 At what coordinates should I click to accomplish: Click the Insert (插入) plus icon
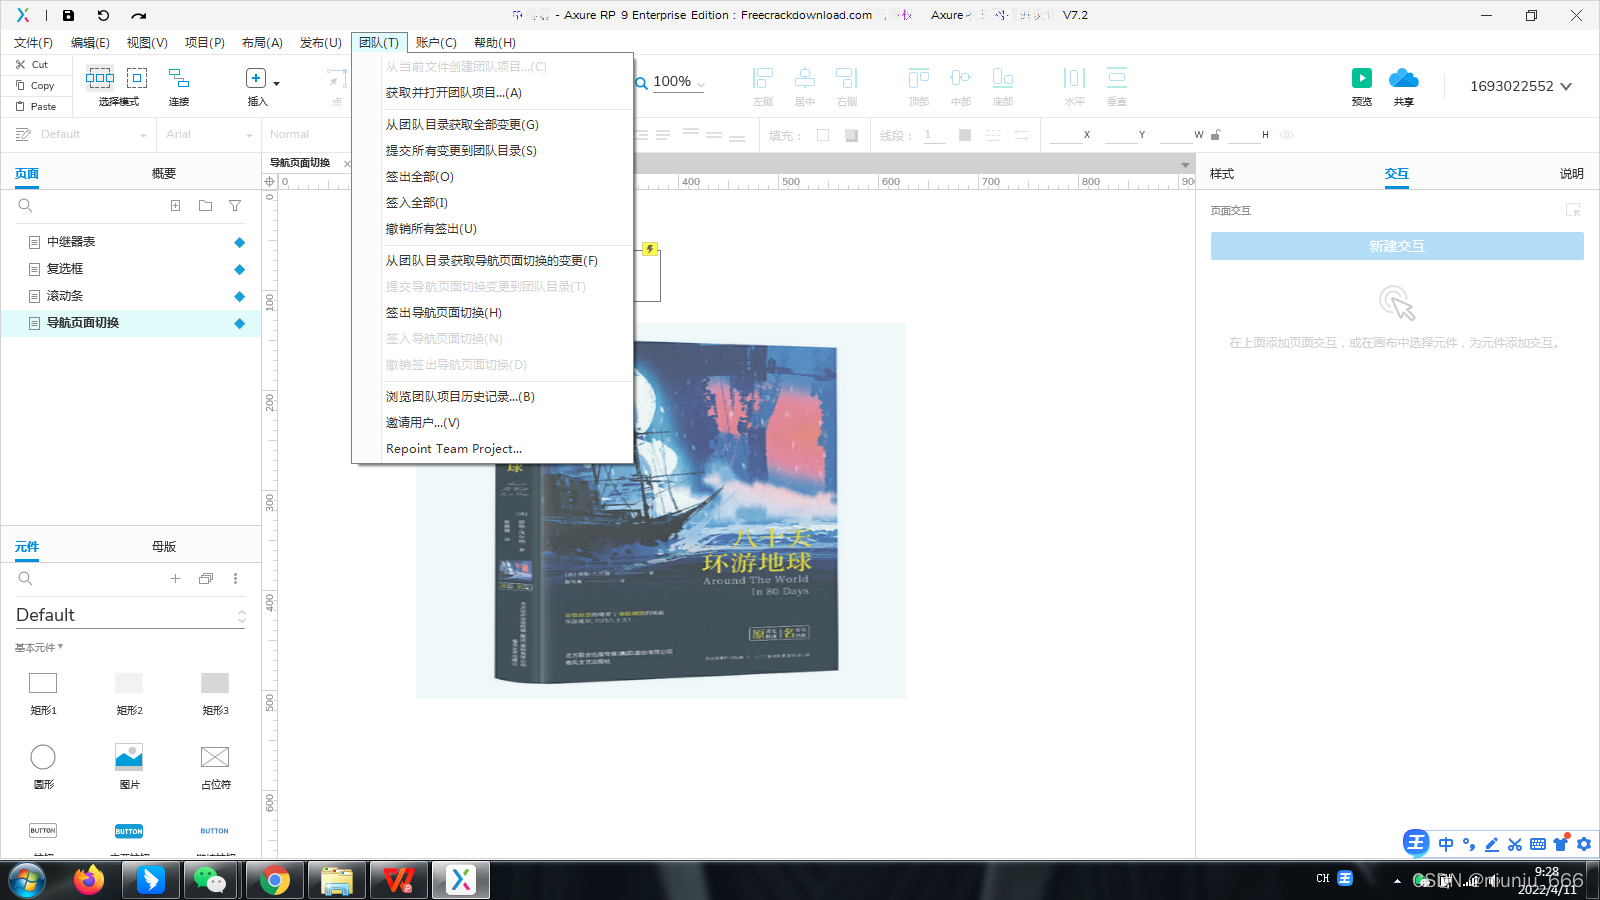[256, 78]
